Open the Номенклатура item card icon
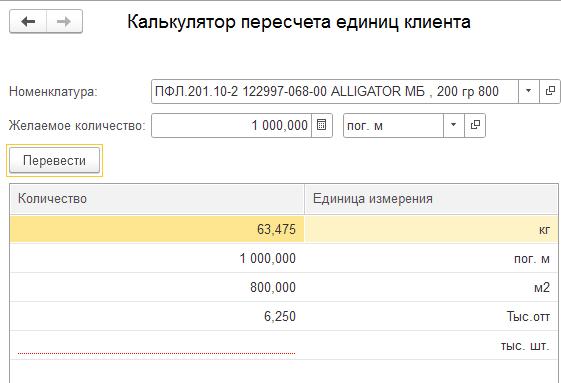Screen dimensions: 561x383 tap(550, 91)
